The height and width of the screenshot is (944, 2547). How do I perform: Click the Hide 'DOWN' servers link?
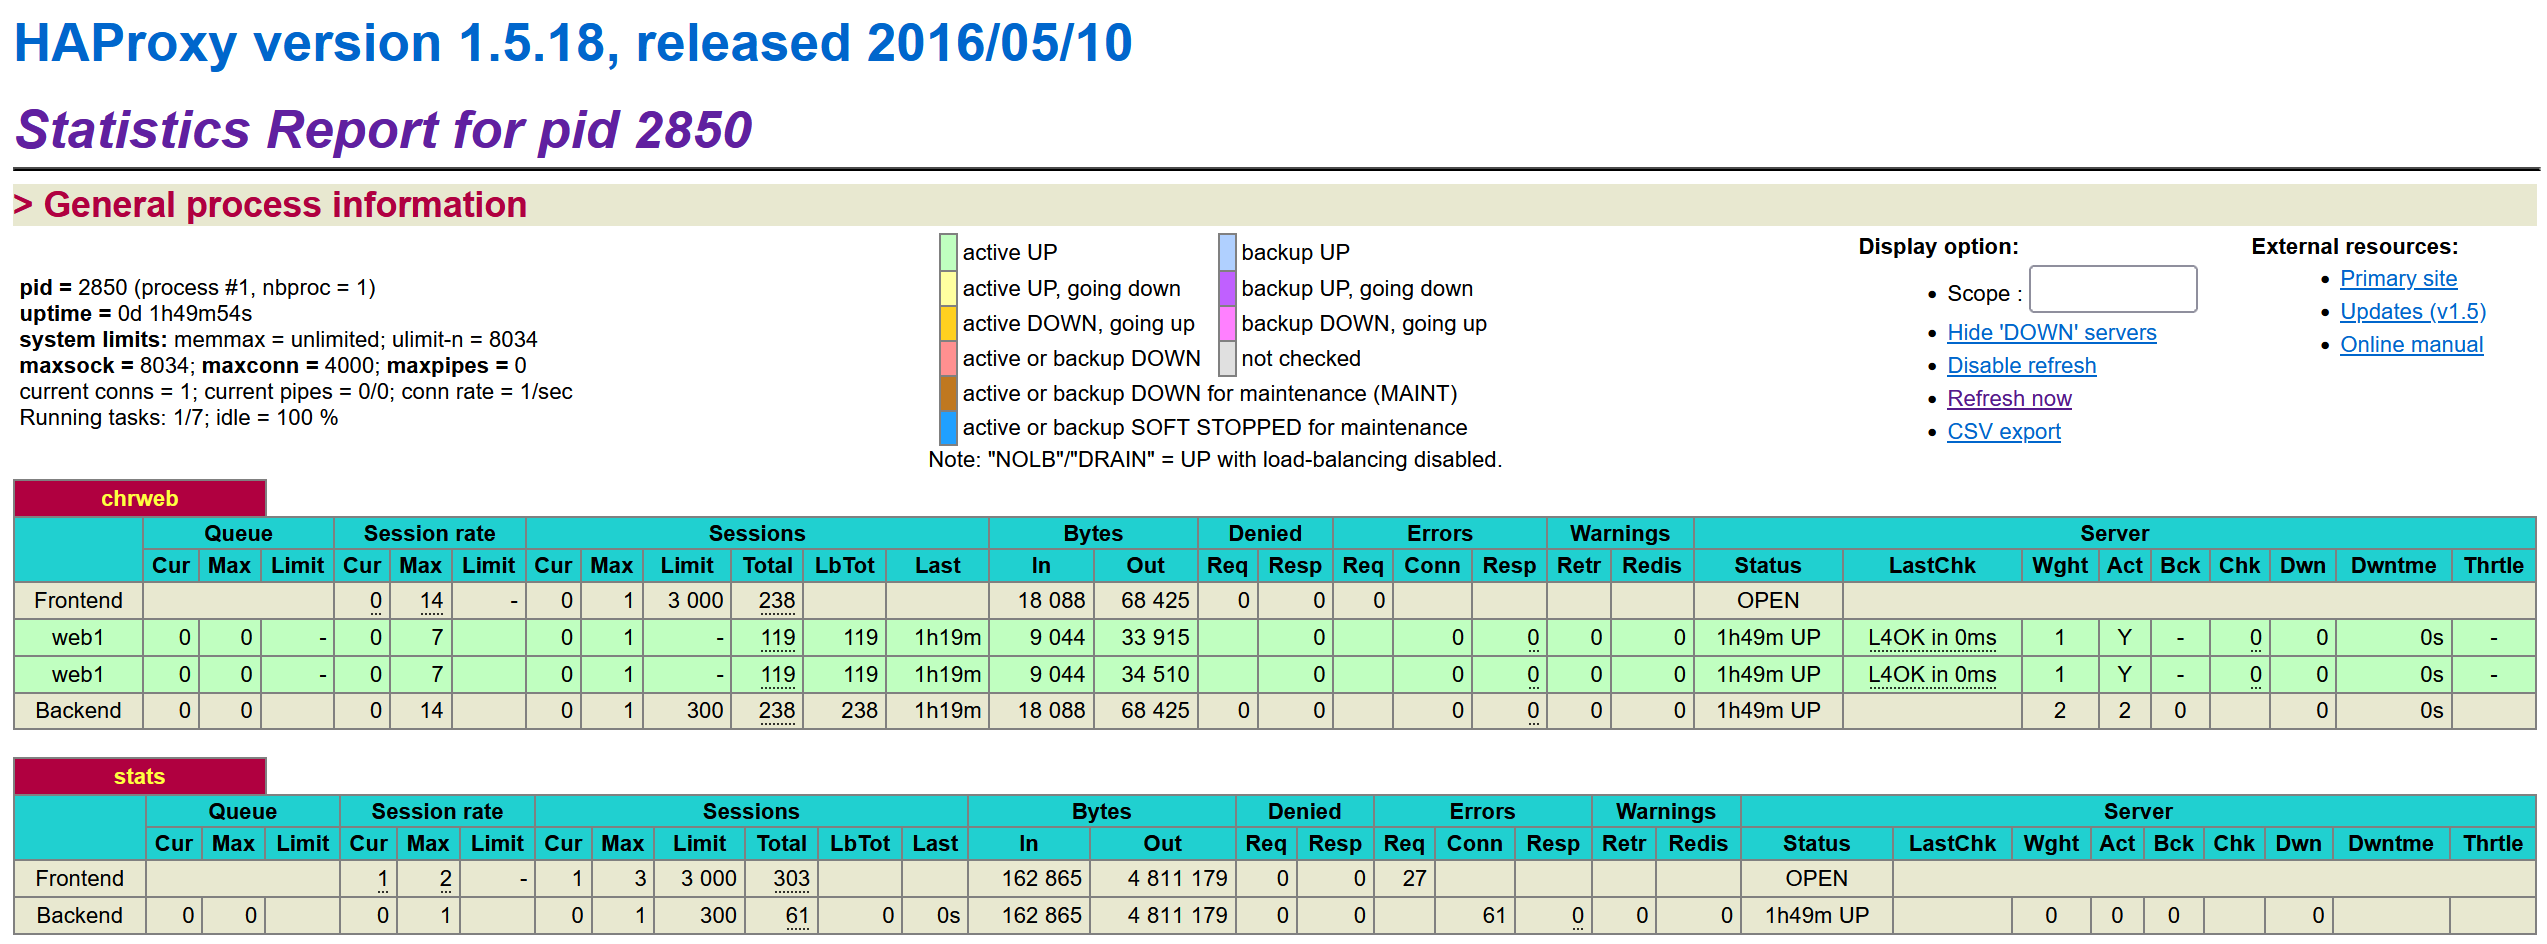coord(2051,333)
